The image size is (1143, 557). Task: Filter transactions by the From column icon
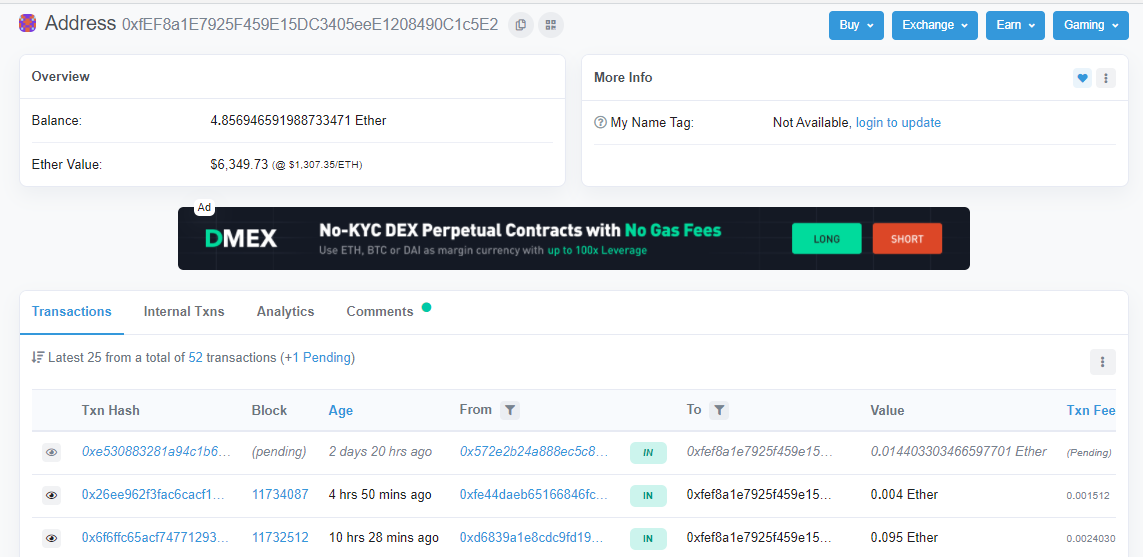(x=510, y=410)
